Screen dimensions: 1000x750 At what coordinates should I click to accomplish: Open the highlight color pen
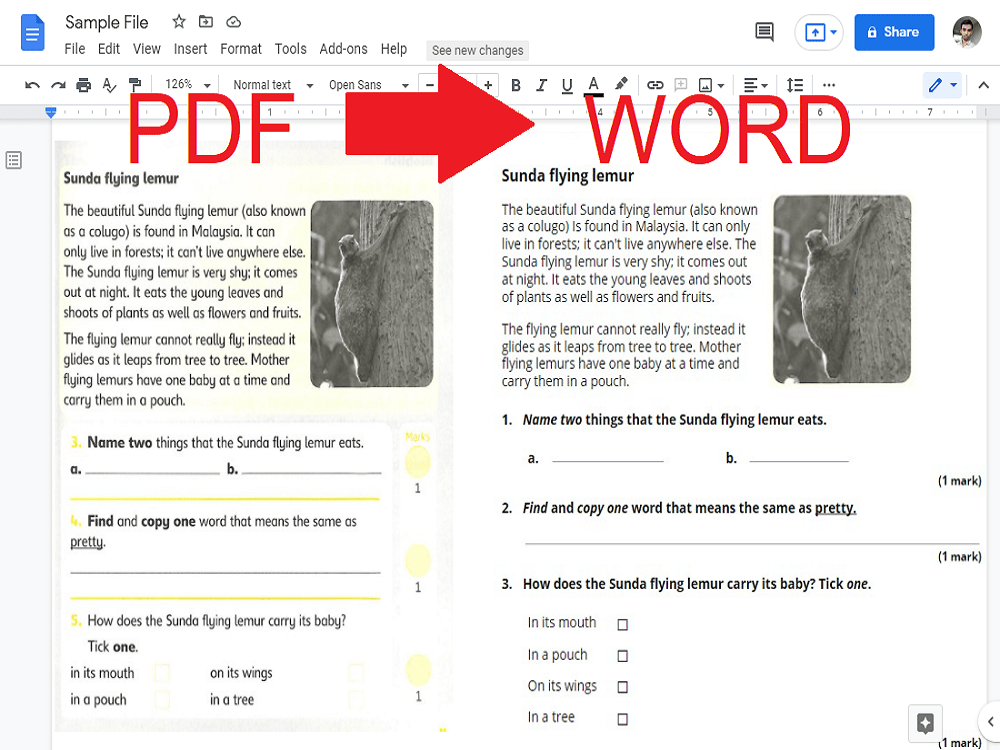coord(621,84)
